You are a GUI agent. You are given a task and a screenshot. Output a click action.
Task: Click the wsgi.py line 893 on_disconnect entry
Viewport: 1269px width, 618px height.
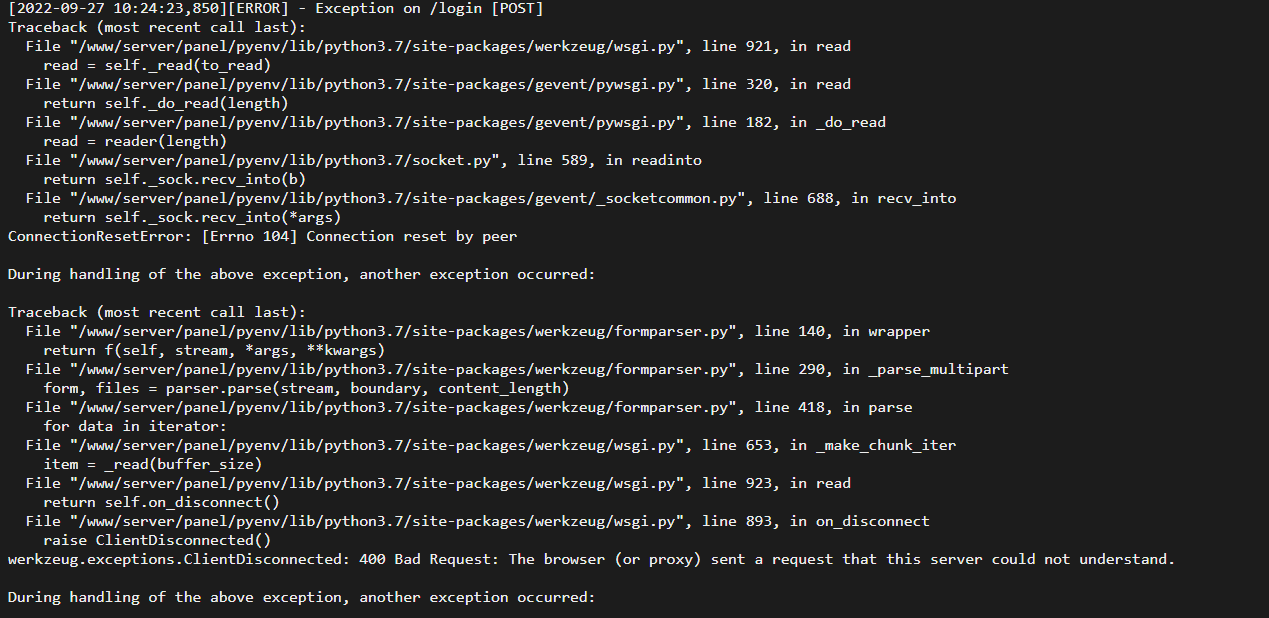478,521
